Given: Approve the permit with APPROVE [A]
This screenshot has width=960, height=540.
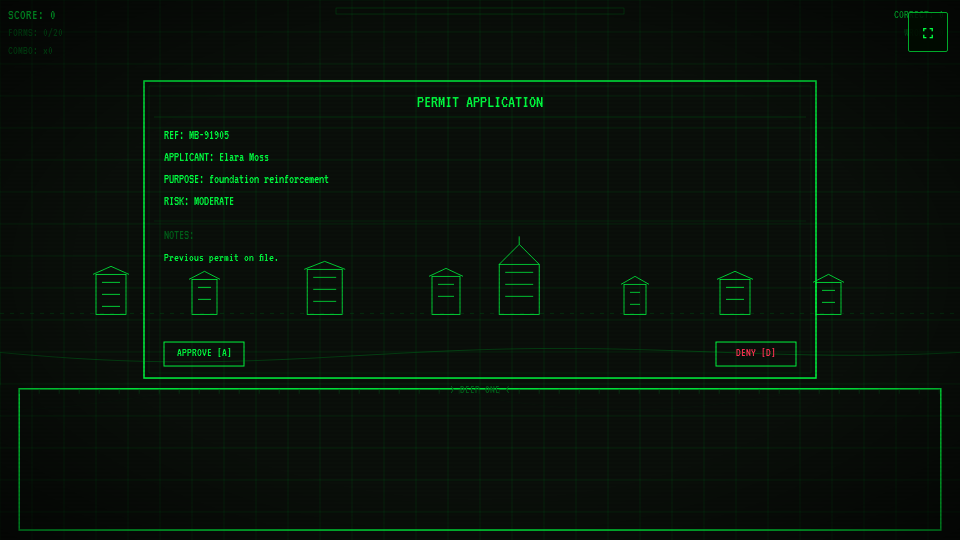Looking at the screenshot, I should point(204,353).
